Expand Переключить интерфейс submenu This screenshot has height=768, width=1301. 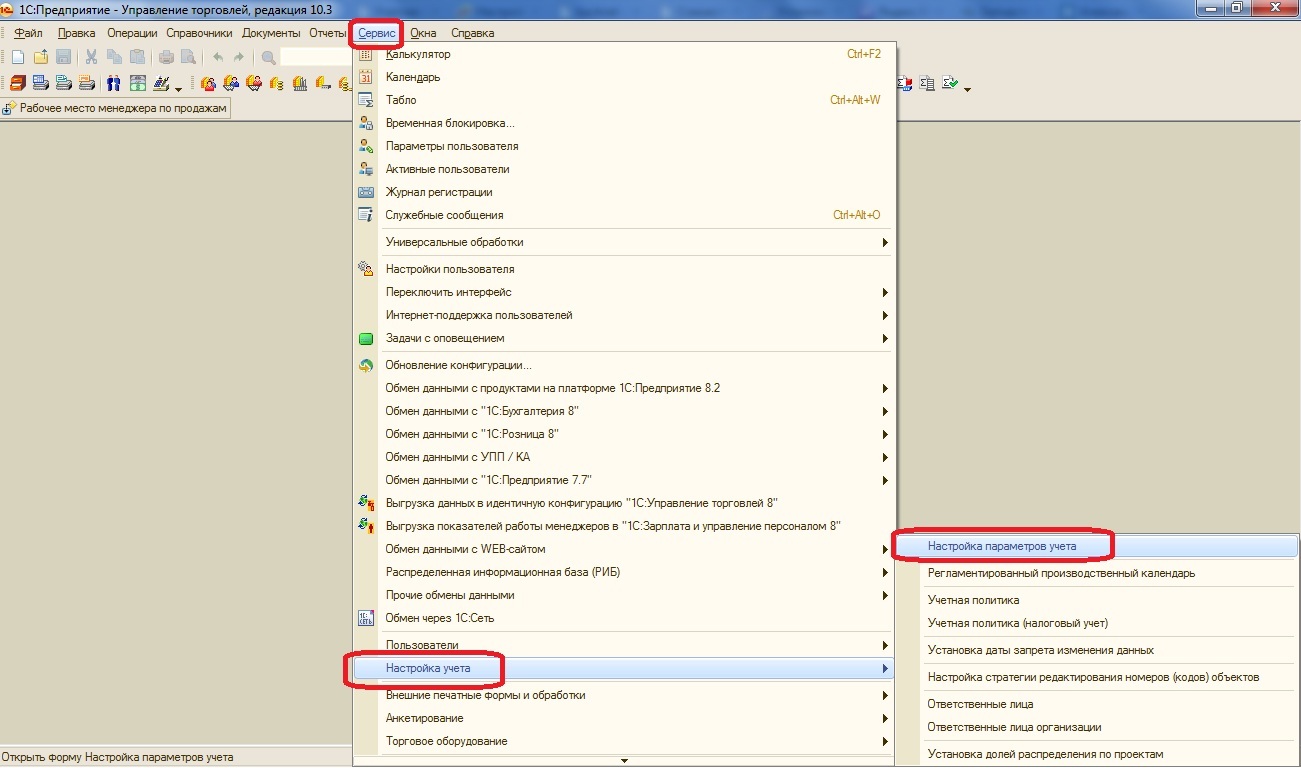click(625, 292)
